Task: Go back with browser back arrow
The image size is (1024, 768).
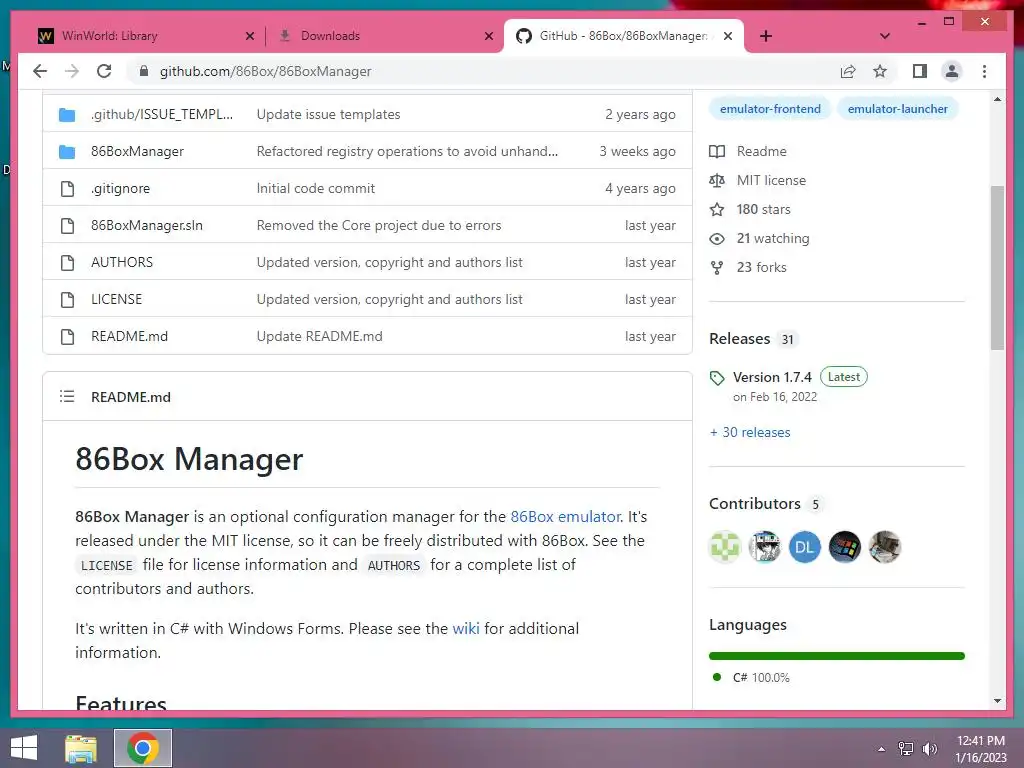Action: [x=40, y=71]
